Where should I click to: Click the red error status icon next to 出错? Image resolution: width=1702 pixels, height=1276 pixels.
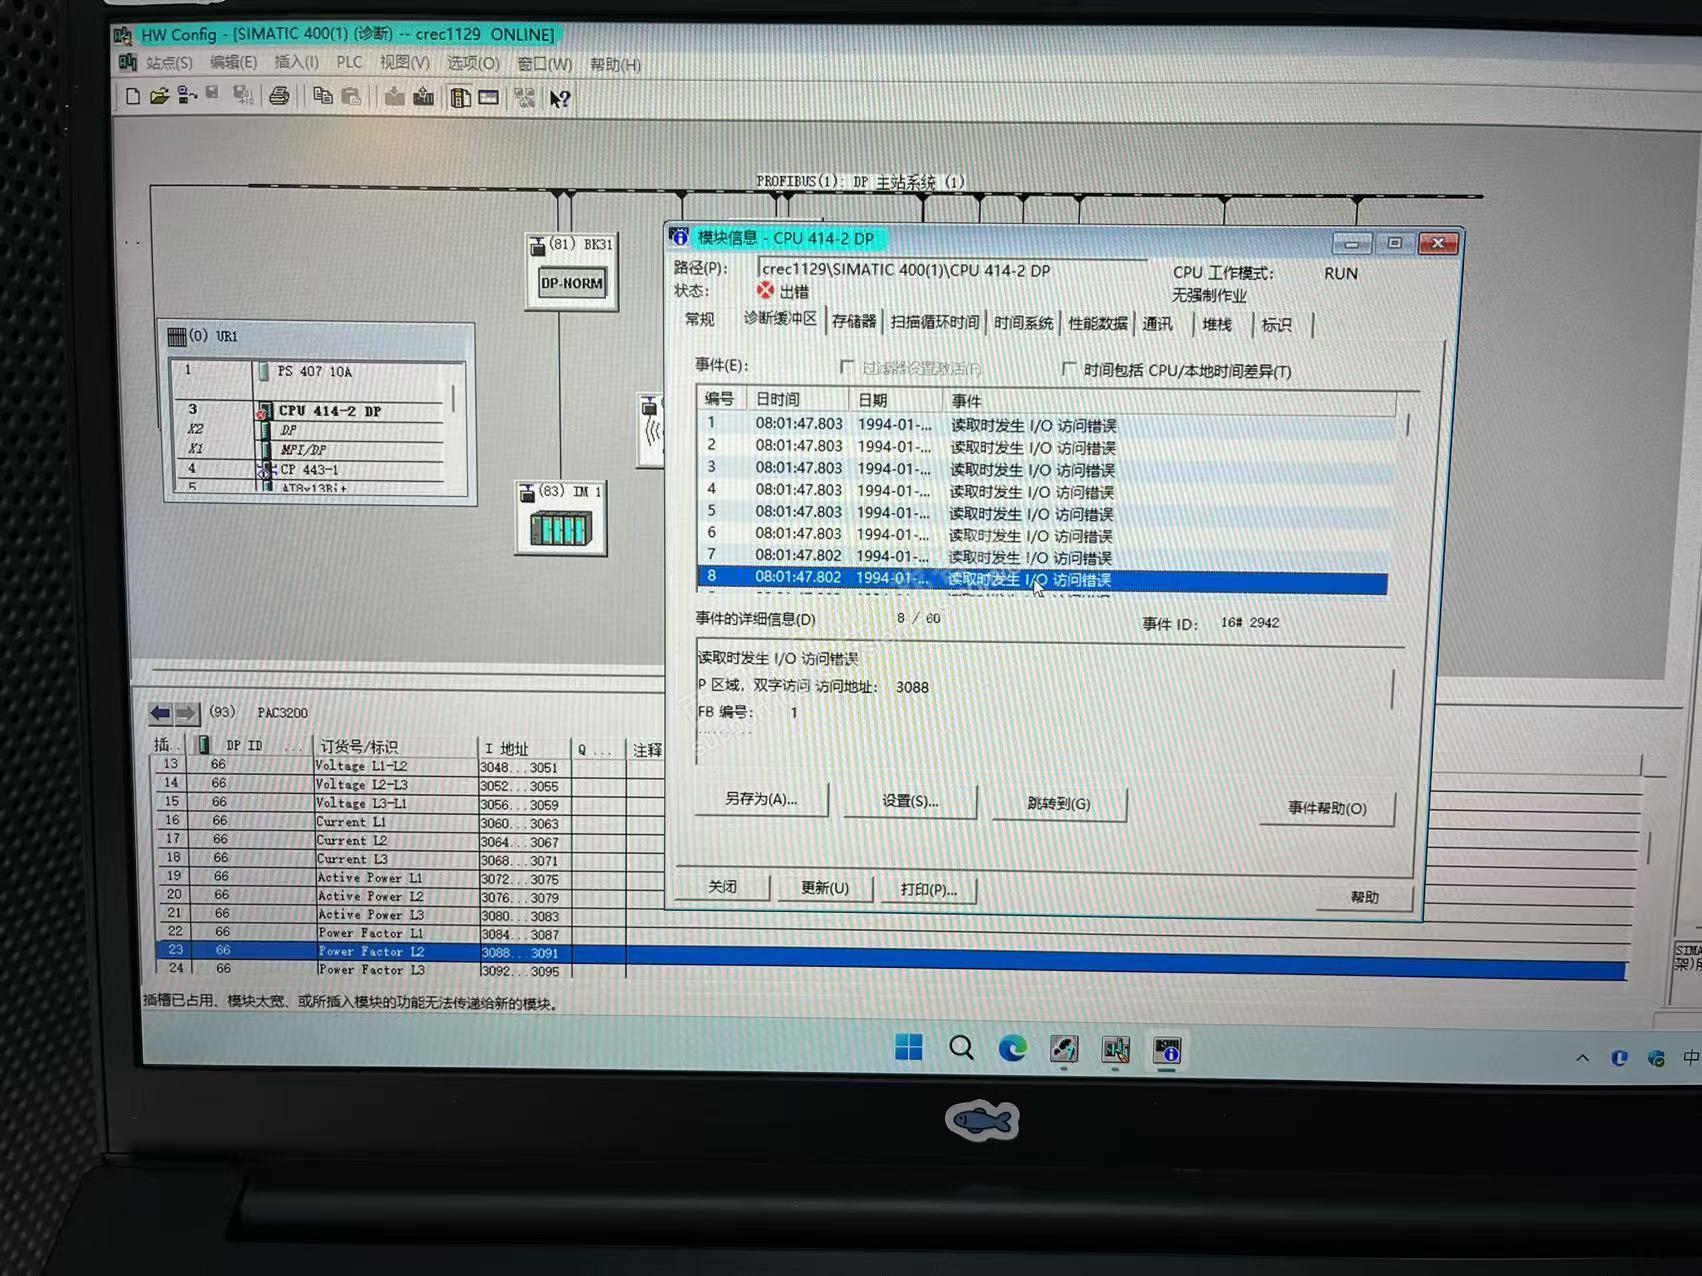click(x=765, y=290)
